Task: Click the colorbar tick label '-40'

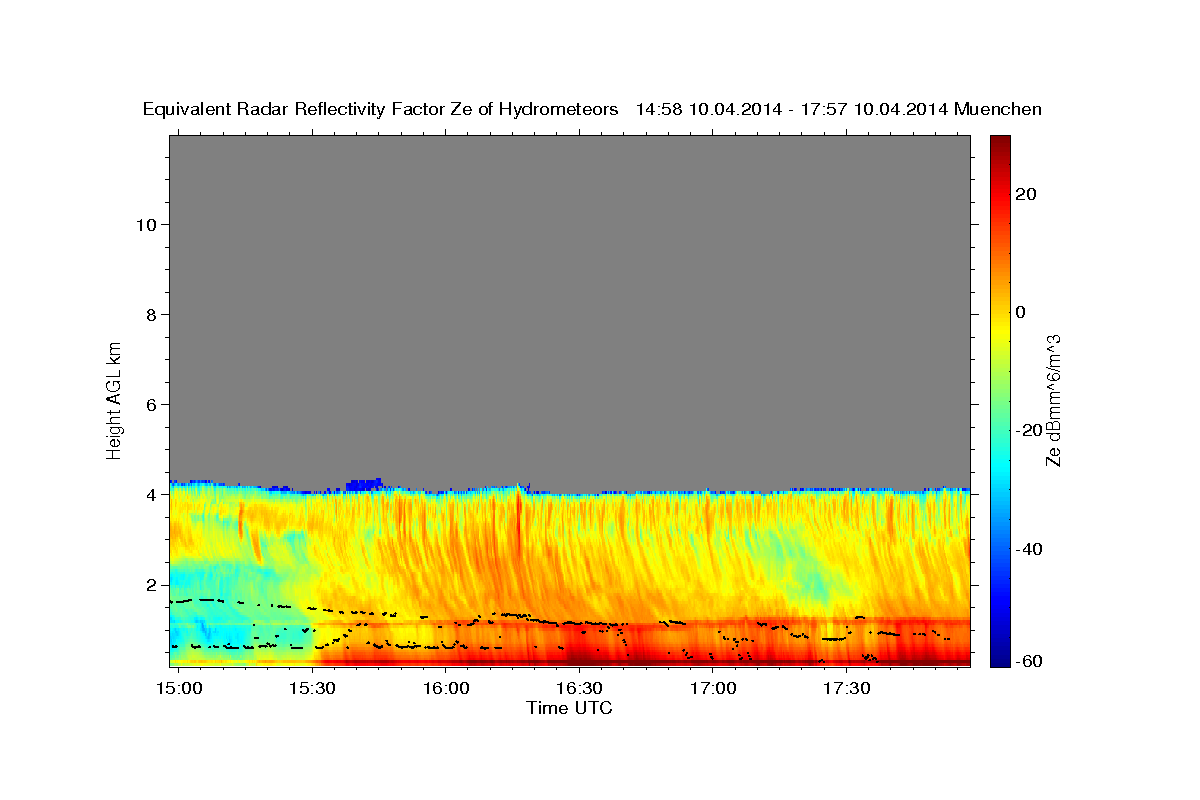Action: click(1029, 549)
